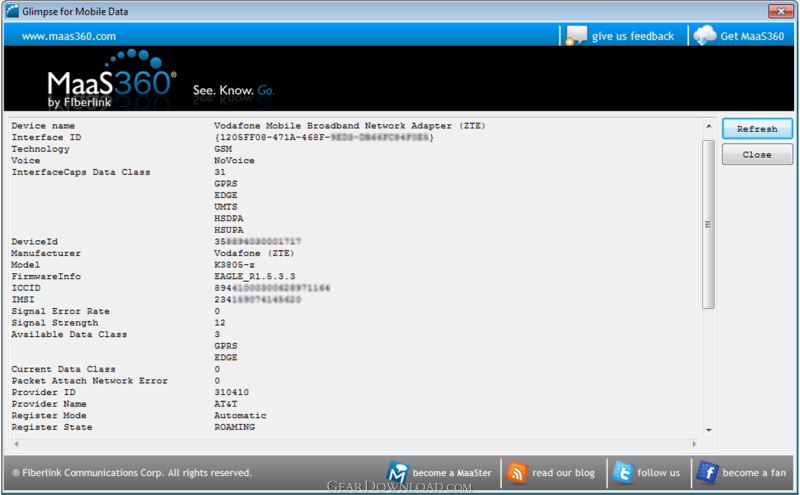Screen dimensions: 800x495
Task: Click the HSUPA data class entry
Action: pos(229,230)
